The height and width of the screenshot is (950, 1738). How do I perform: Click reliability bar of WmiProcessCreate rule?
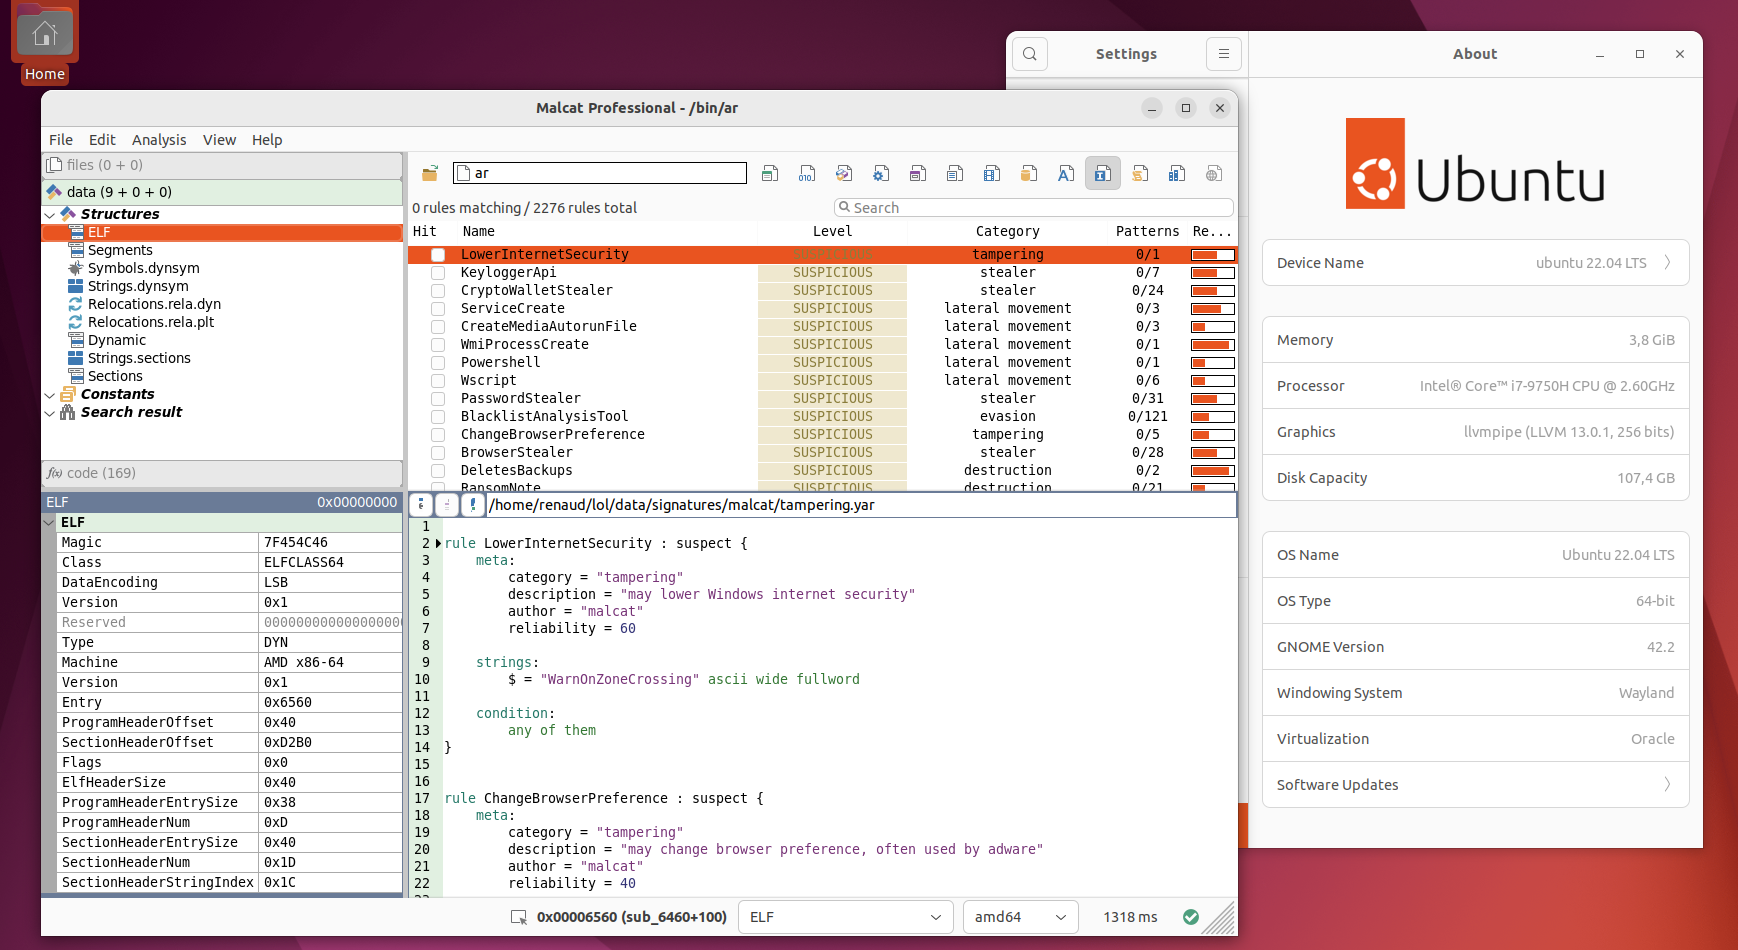click(1212, 345)
